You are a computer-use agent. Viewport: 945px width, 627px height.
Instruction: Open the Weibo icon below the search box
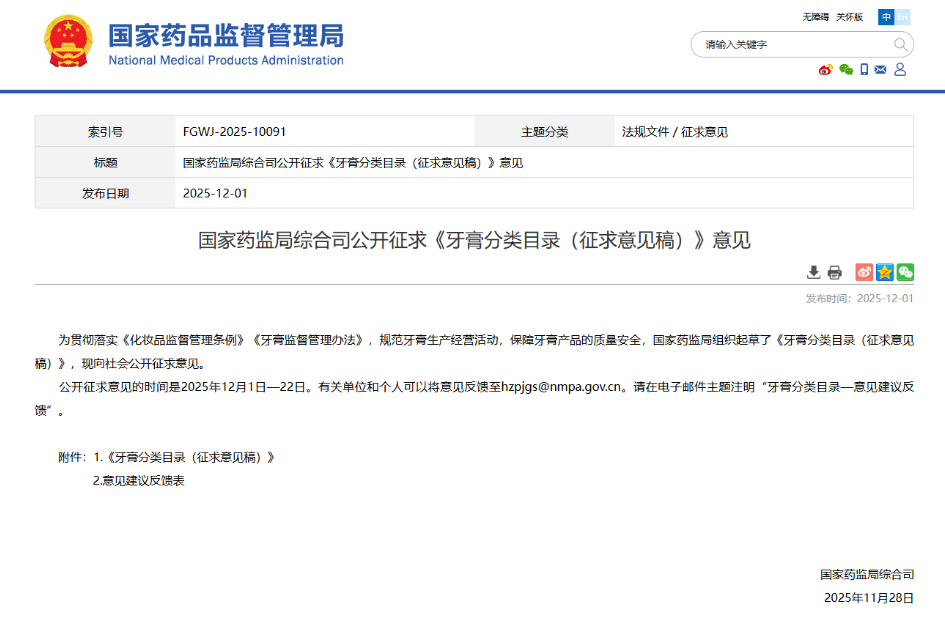coord(825,70)
